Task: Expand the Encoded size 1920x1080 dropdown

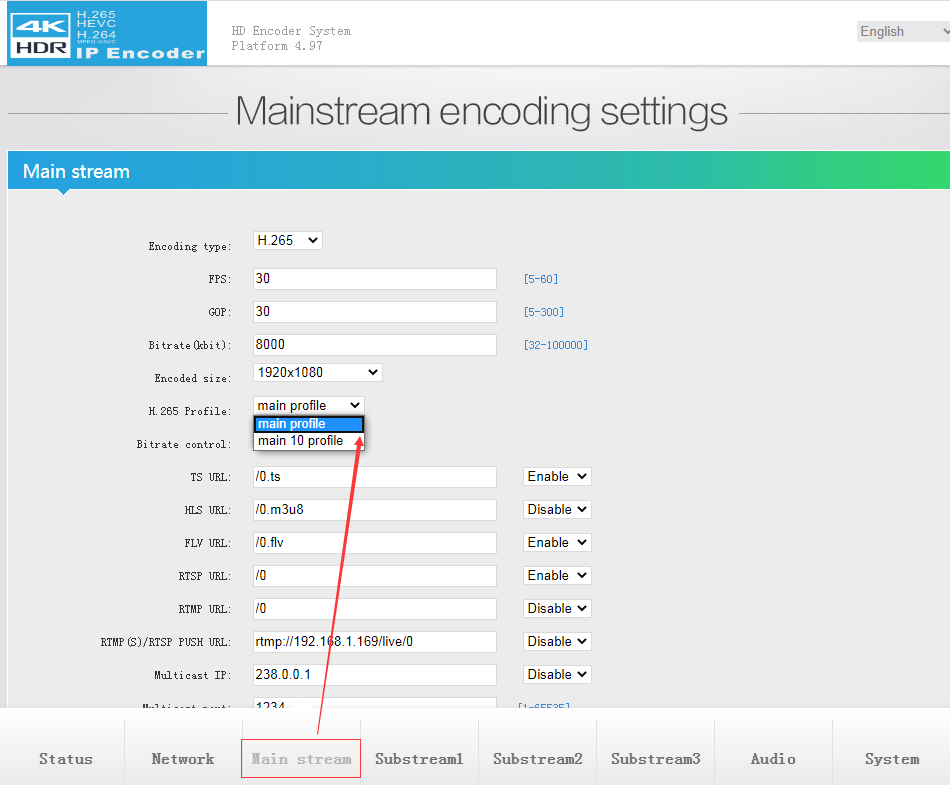Action: (318, 372)
